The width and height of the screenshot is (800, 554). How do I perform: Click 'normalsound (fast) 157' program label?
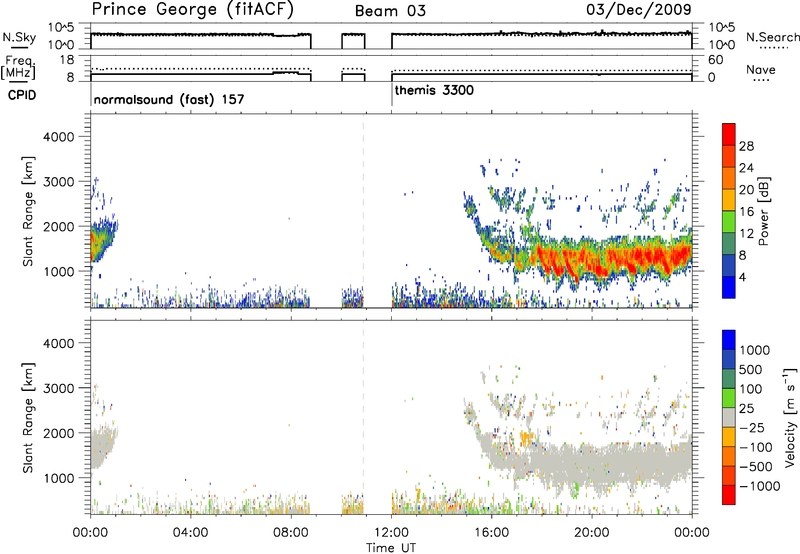[x=169, y=99]
